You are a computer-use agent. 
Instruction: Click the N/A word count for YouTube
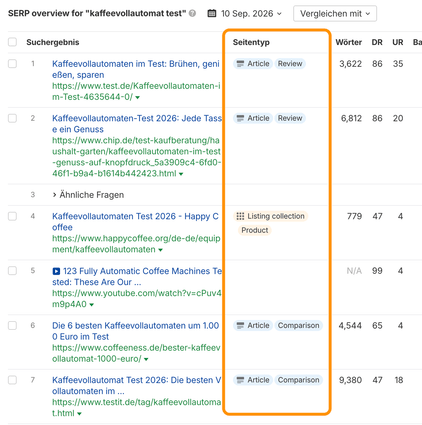[x=354, y=271]
